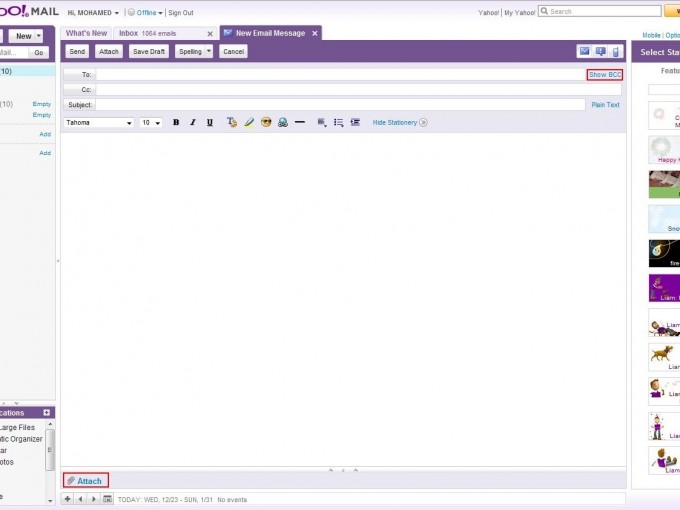680x510 pixels.
Task: Toggle bold formatting
Action: click(x=176, y=123)
